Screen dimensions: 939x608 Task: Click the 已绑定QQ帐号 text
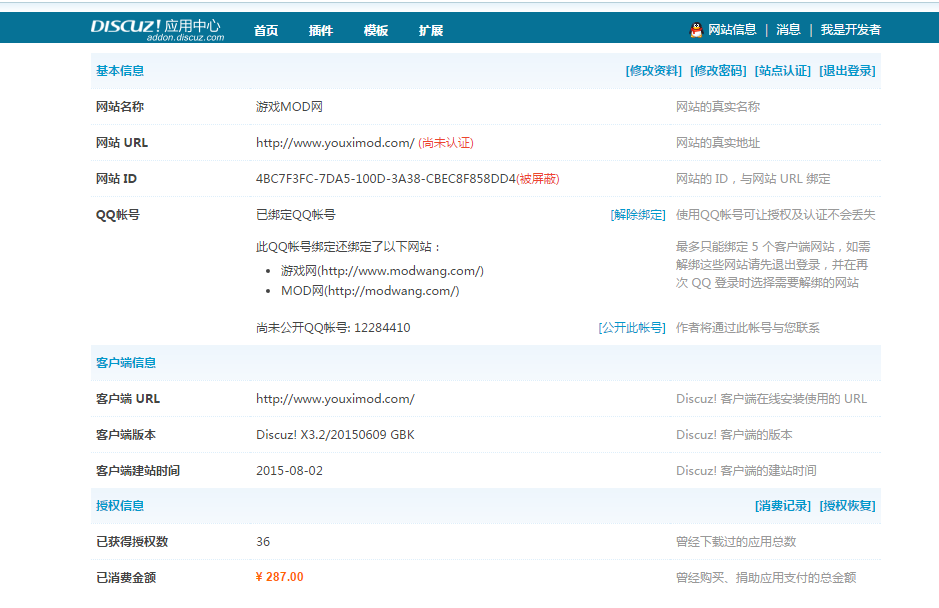(x=296, y=215)
